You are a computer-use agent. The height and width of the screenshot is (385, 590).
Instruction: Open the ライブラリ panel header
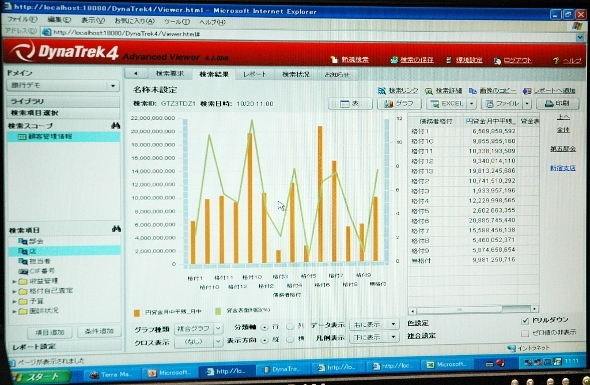(63, 101)
